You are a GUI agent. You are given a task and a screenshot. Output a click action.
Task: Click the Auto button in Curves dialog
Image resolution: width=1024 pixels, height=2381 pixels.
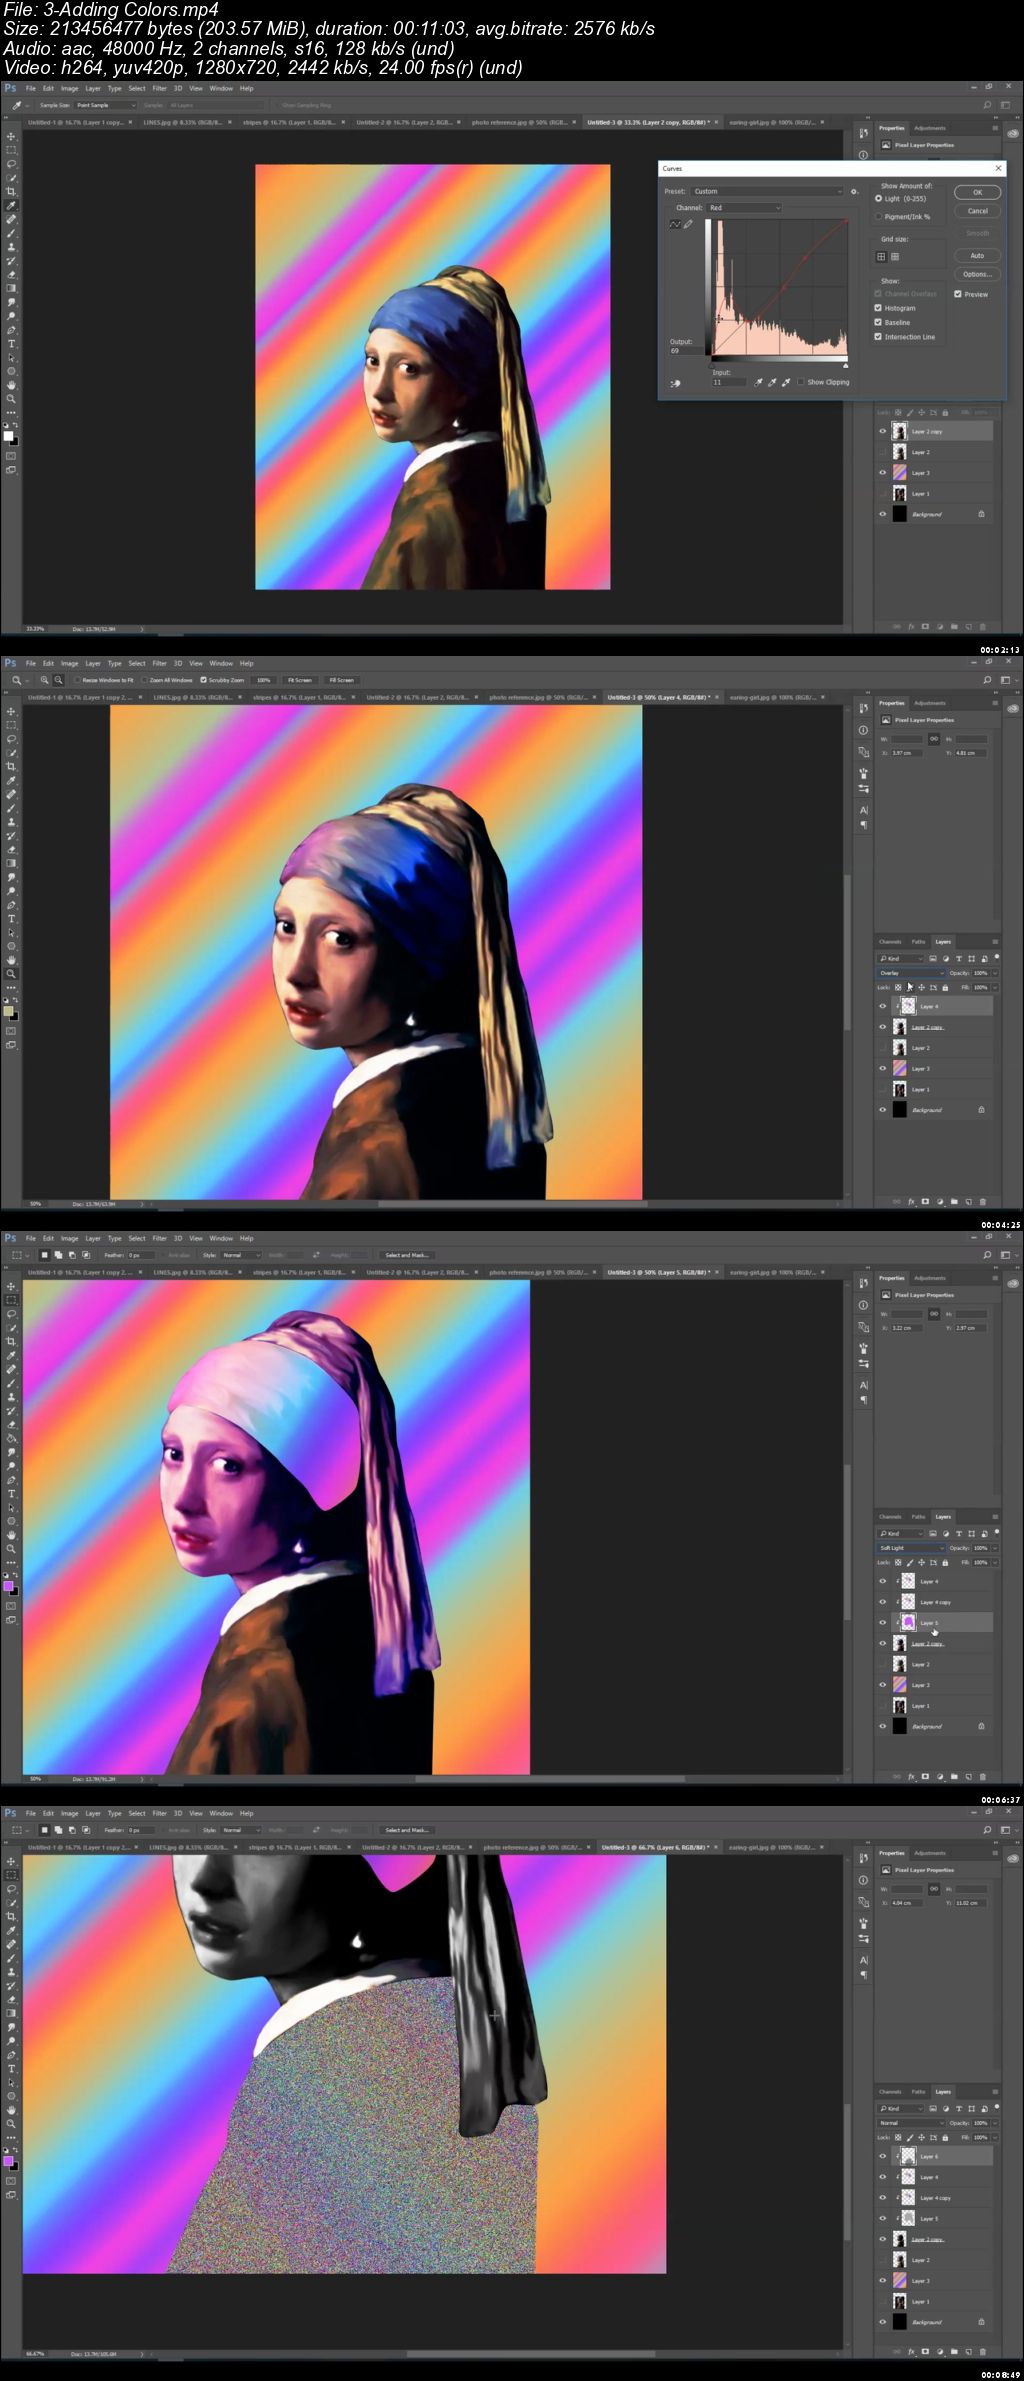pyautogui.click(x=977, y=255)
